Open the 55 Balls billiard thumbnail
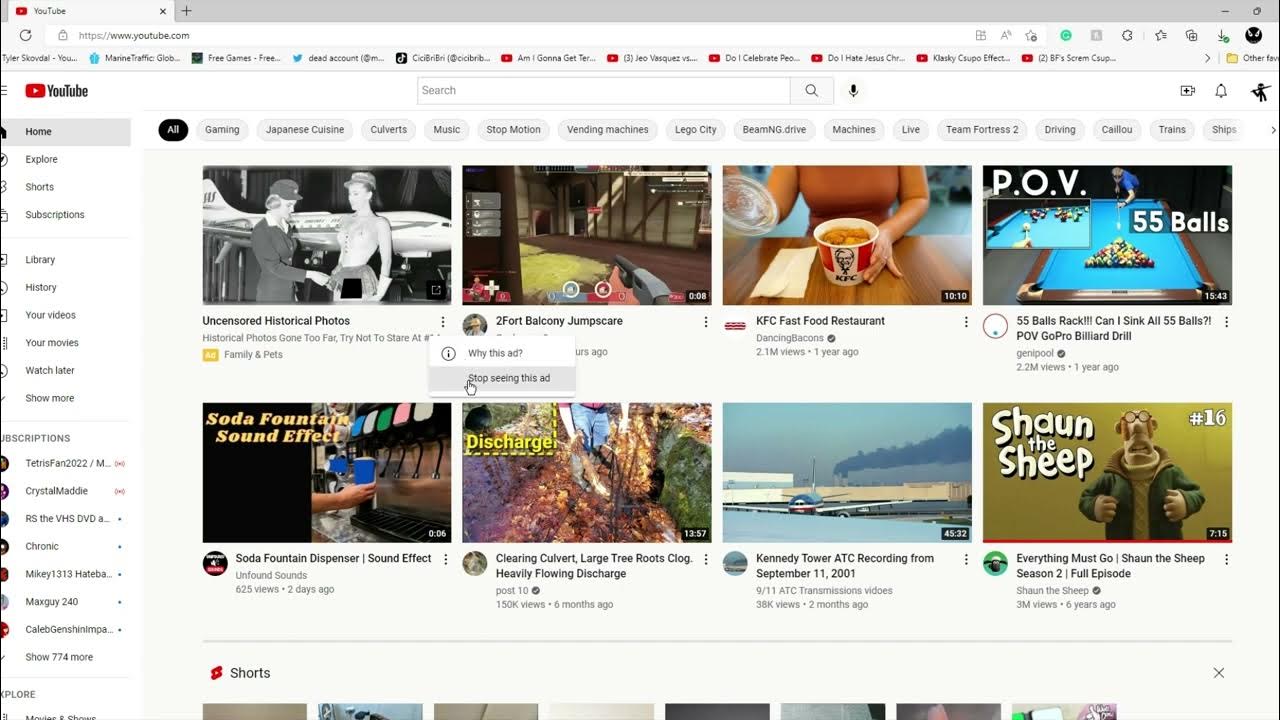 [x=1107, y=235]
